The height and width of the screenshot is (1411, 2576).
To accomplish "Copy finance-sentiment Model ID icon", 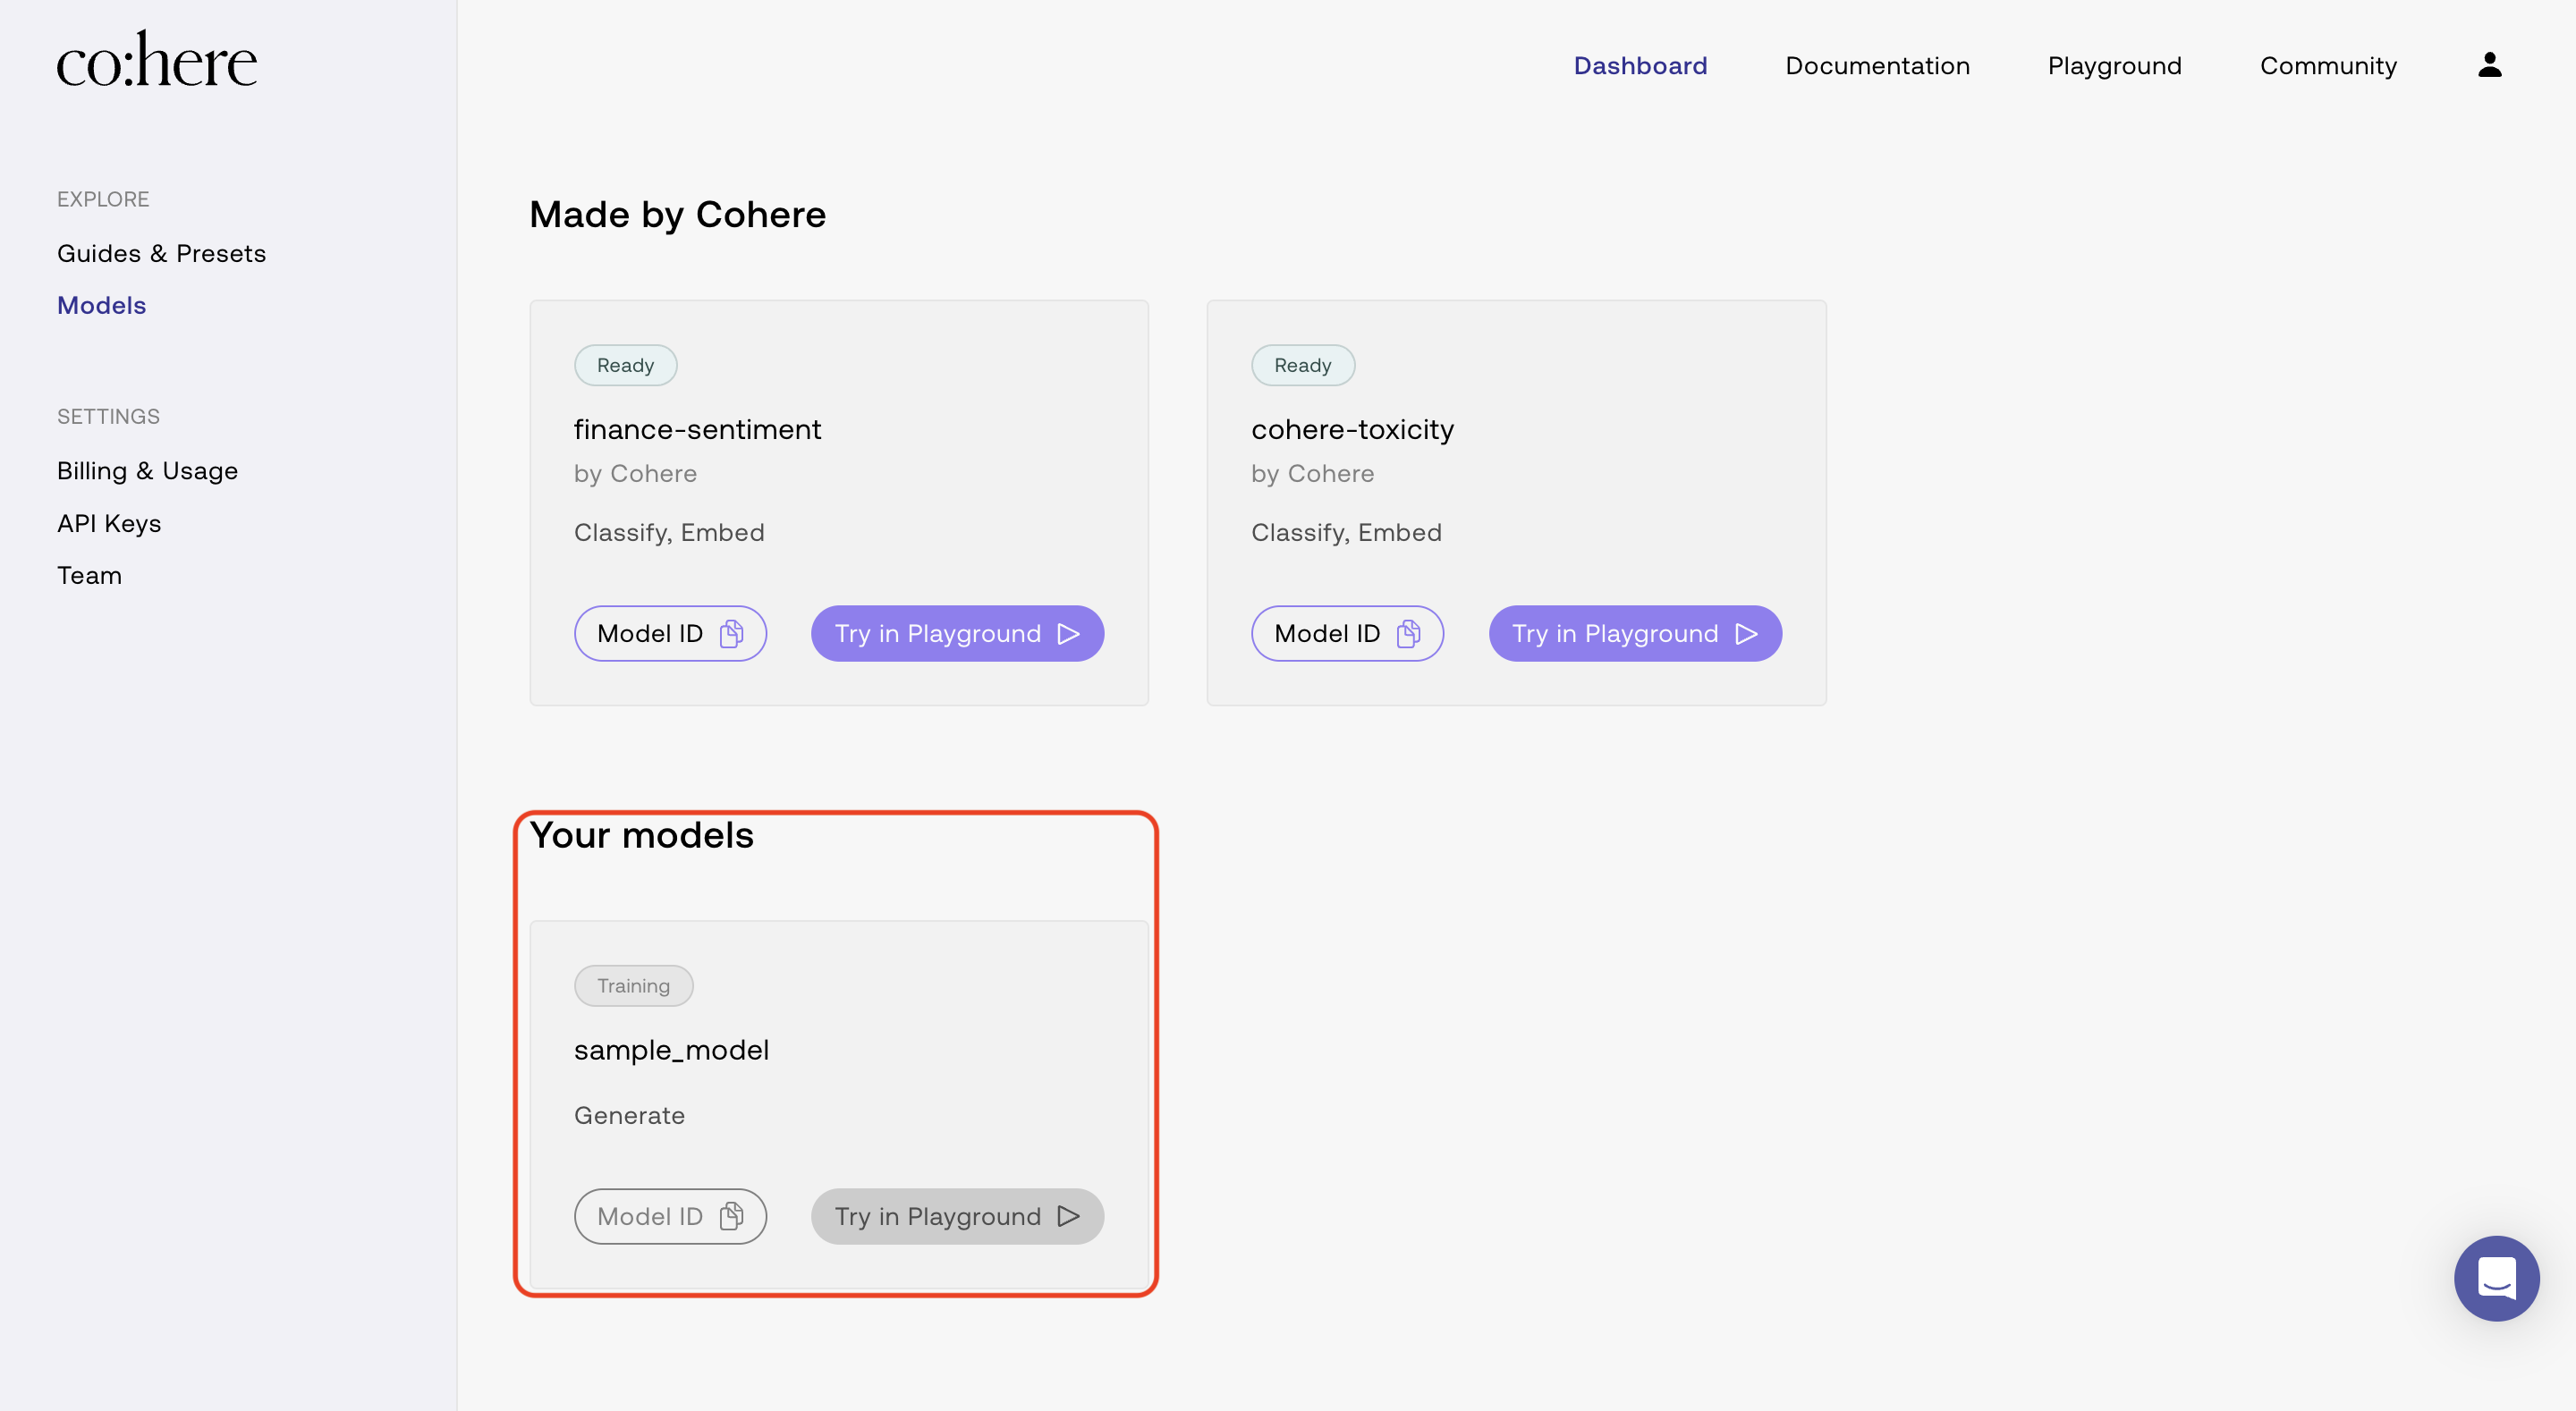I will click(x=732, y=634).
